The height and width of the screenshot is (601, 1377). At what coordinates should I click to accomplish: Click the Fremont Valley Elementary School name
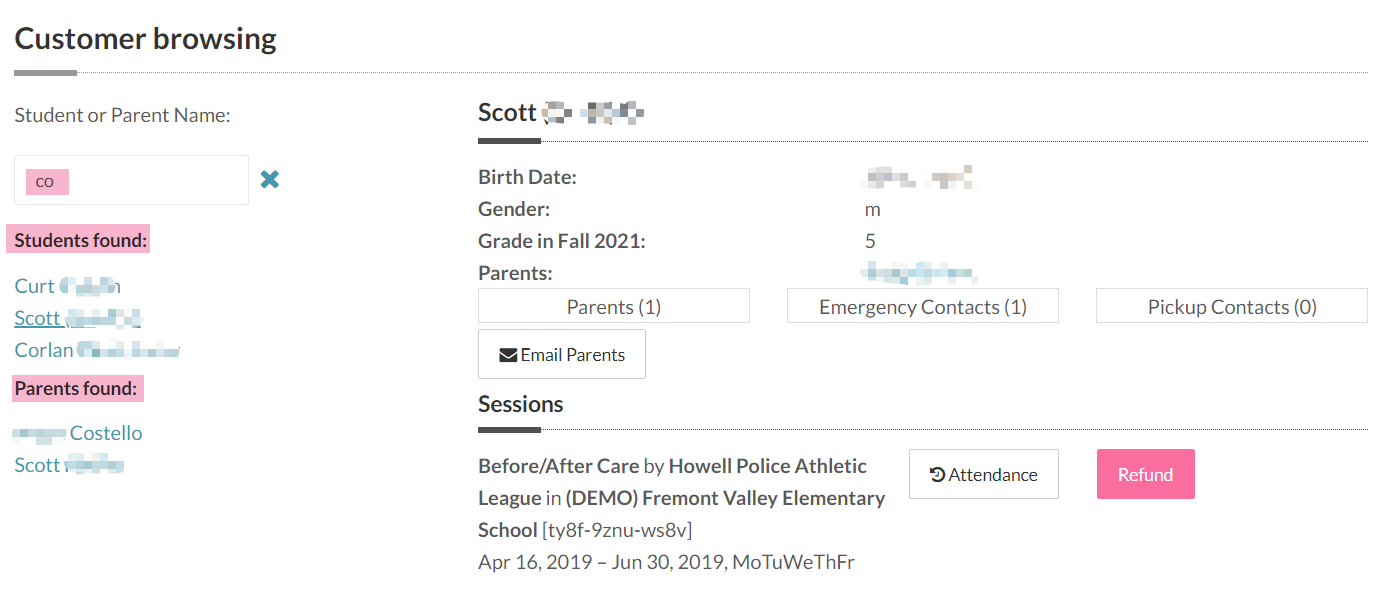point(682,514)
